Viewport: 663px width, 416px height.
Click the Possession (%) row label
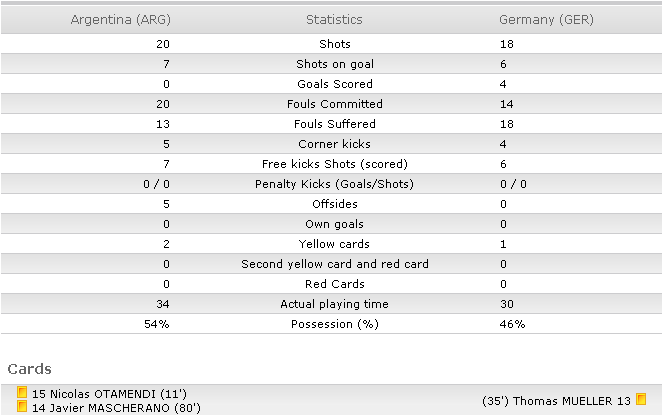click(335, 324)
